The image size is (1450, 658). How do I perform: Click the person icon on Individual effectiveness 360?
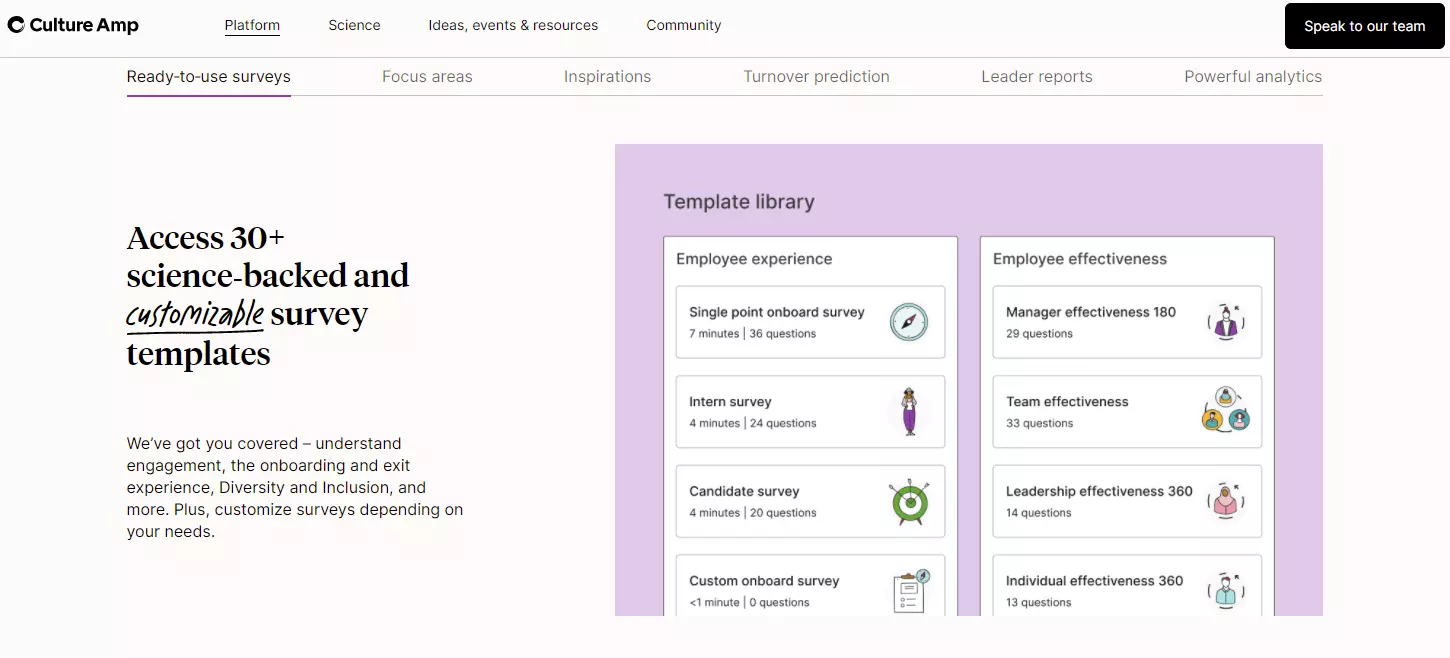1225,590
